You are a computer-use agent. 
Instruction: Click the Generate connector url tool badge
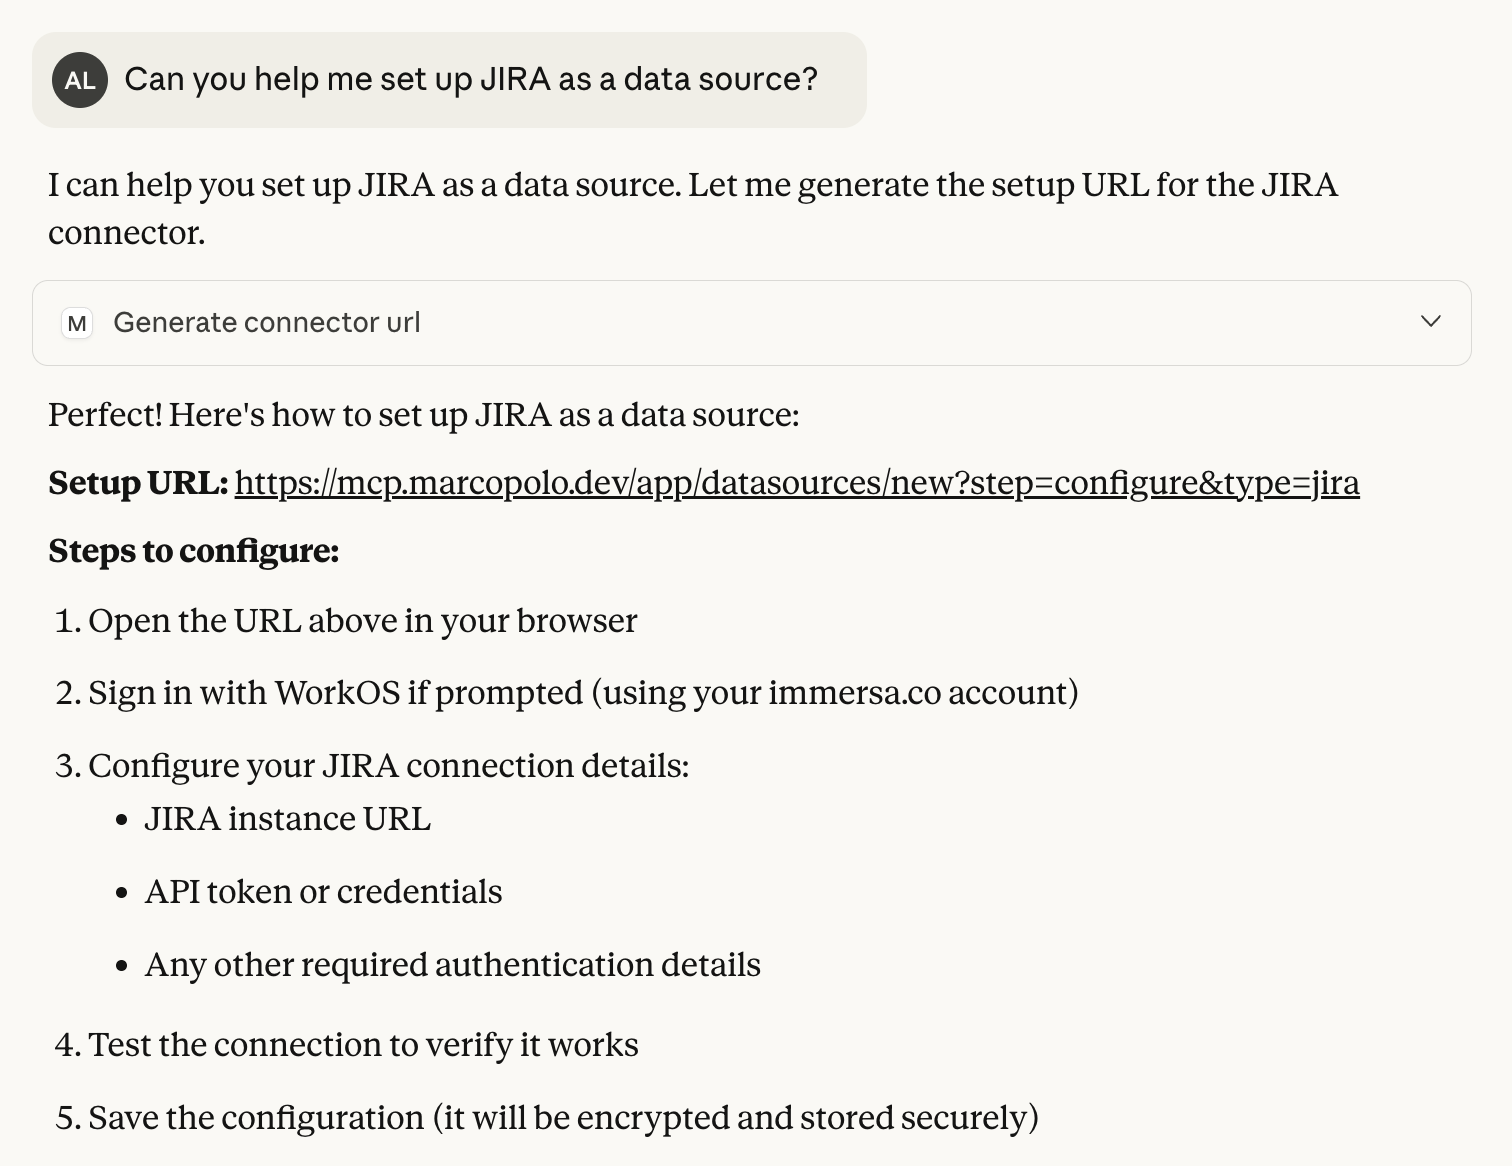pyautogui.click(x=267, y=322)
